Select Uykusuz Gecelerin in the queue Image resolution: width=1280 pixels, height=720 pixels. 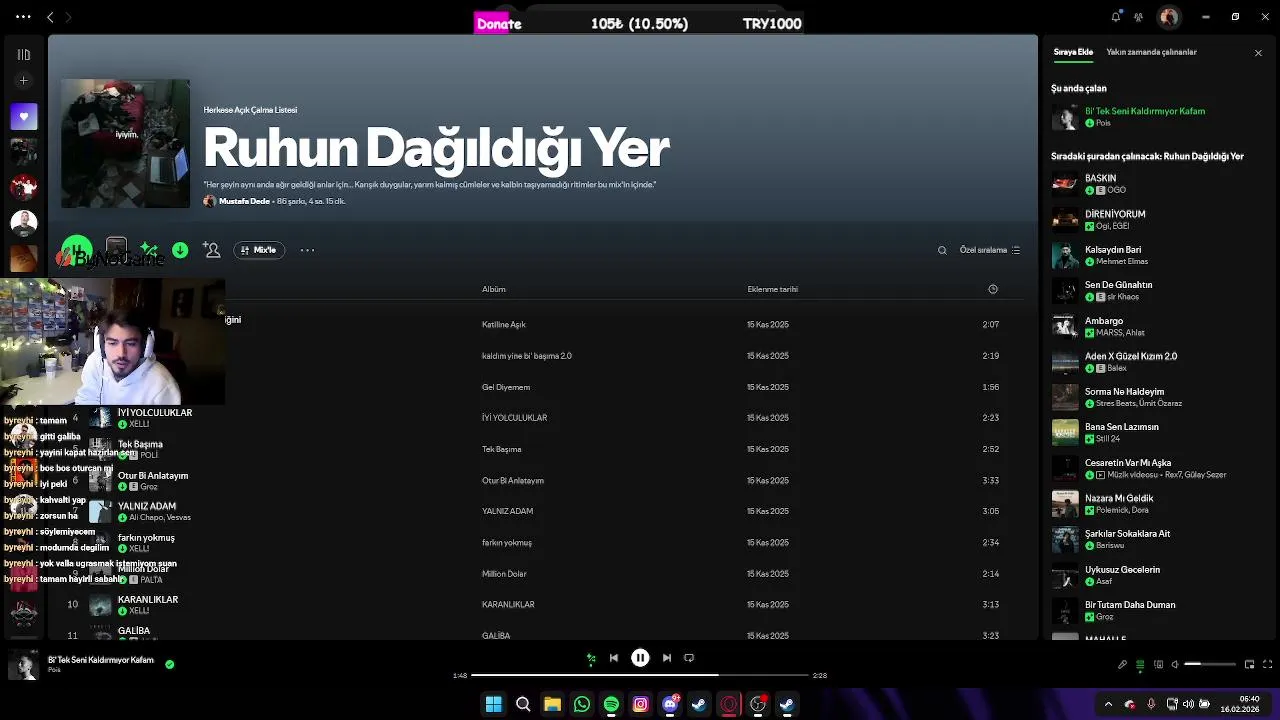tap(1122, 570)
